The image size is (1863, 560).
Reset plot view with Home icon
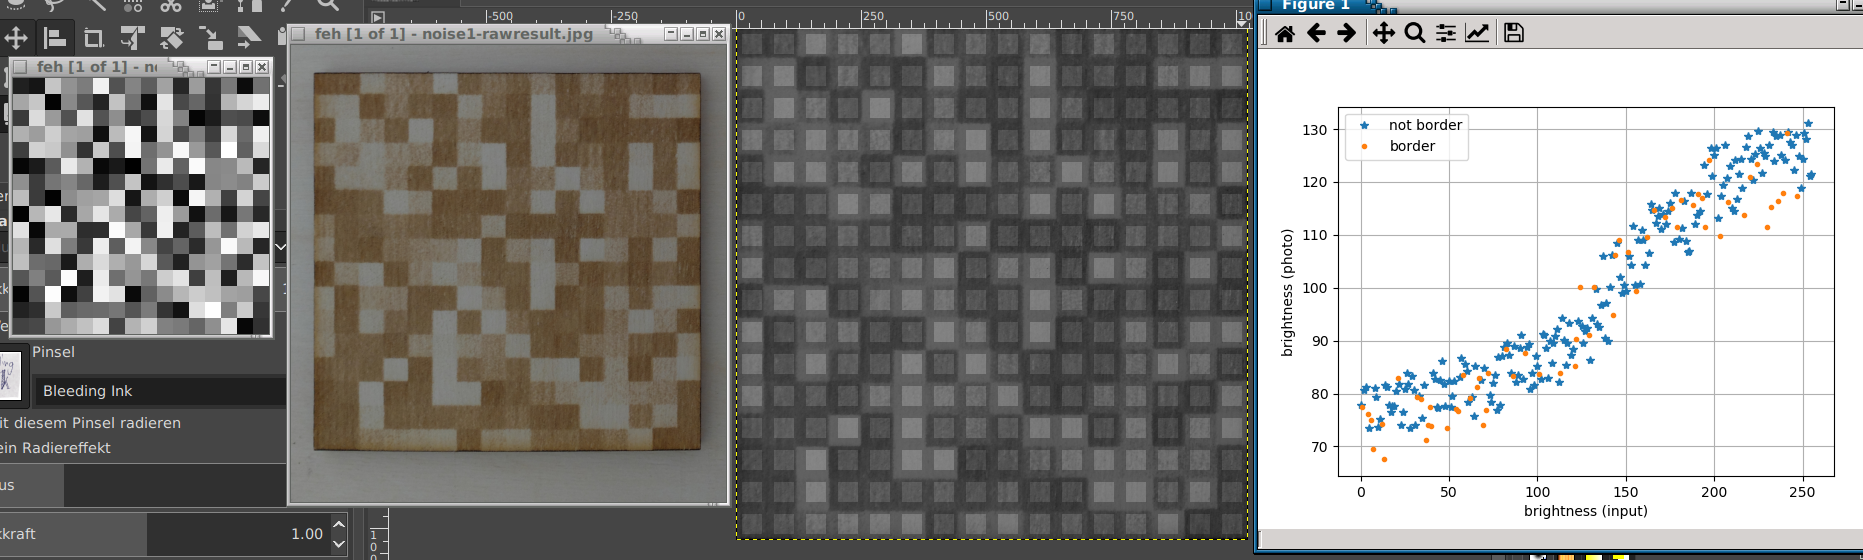[1285, 34]
